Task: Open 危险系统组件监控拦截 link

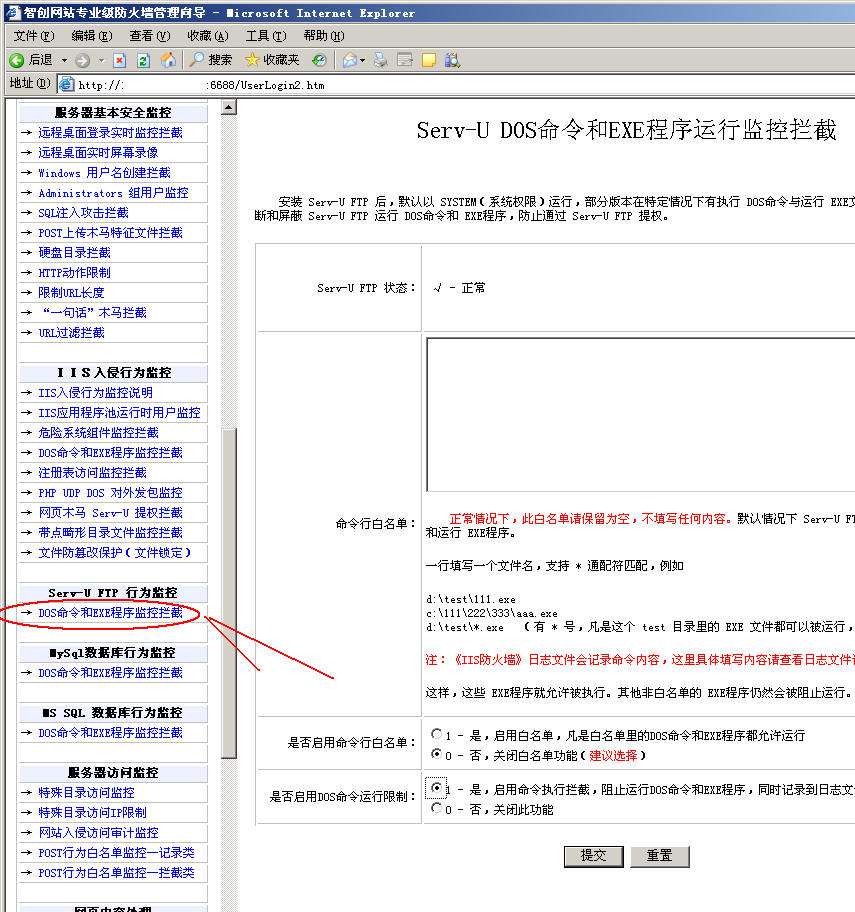Action: click(x=98, y=433)
